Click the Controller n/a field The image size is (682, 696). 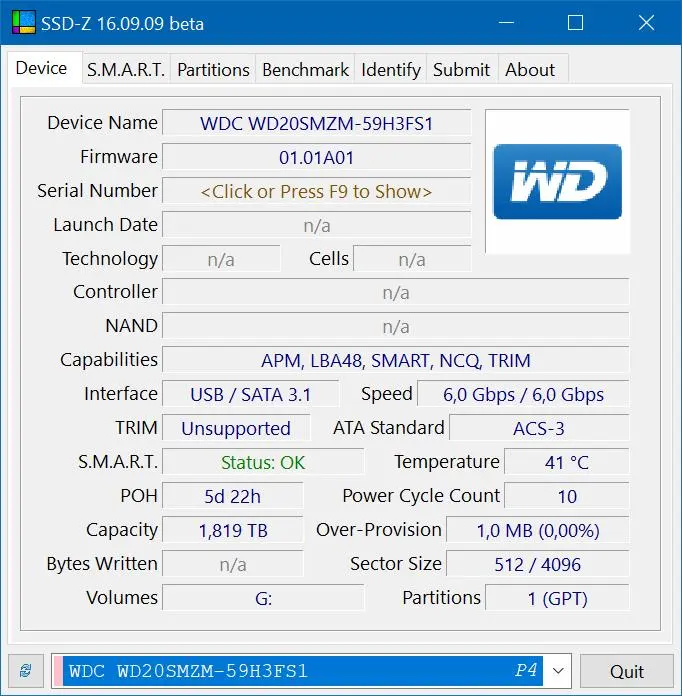[396, 293]
